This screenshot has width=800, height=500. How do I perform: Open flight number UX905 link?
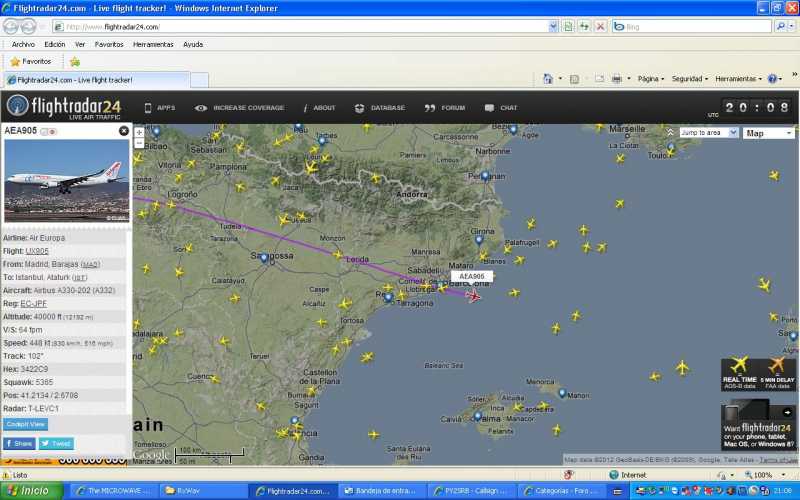point(37,251)
